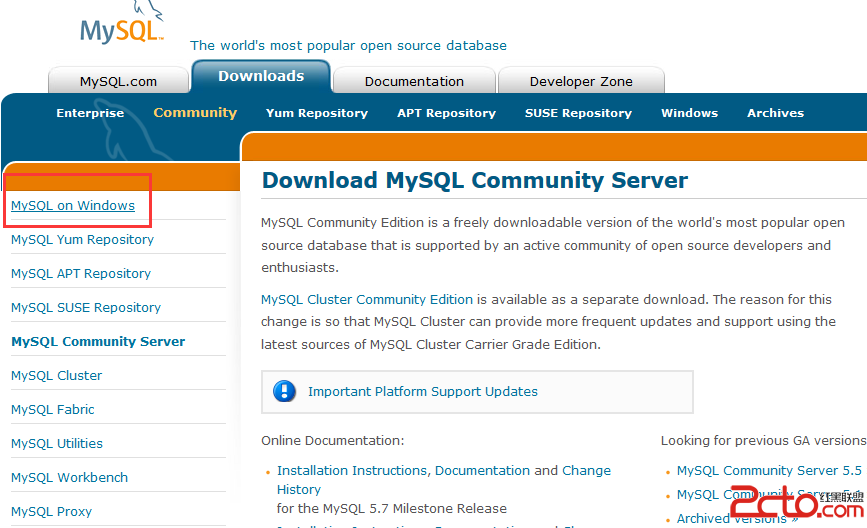Click Windows in the navigation bar
867x528 pixels.
click(x=690, y=113)
